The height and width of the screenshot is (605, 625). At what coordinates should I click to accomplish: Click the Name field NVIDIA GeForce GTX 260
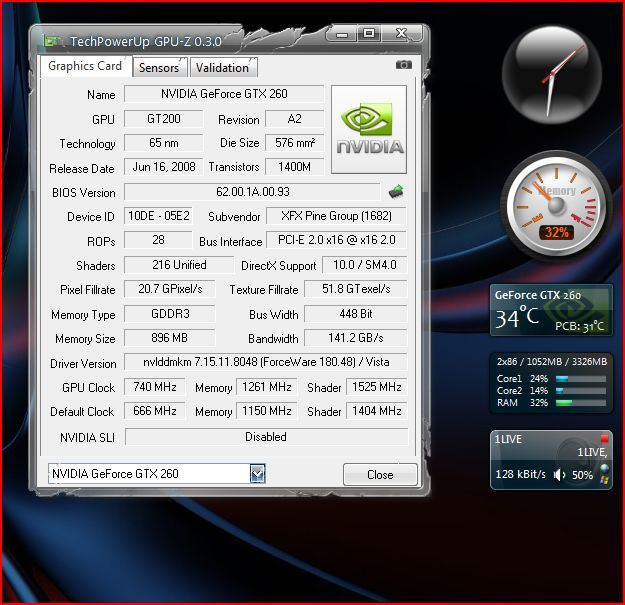[224, 94]
